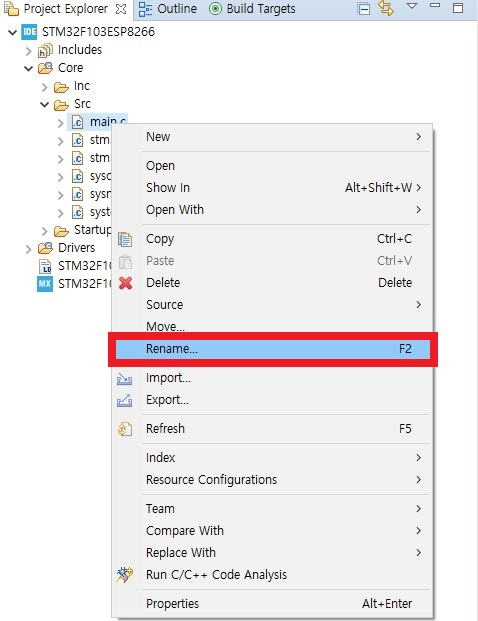Minimize the Project Explorer view
Image resolution: width=478 pixels, height=621 pixels.
[x=435, y=6]
